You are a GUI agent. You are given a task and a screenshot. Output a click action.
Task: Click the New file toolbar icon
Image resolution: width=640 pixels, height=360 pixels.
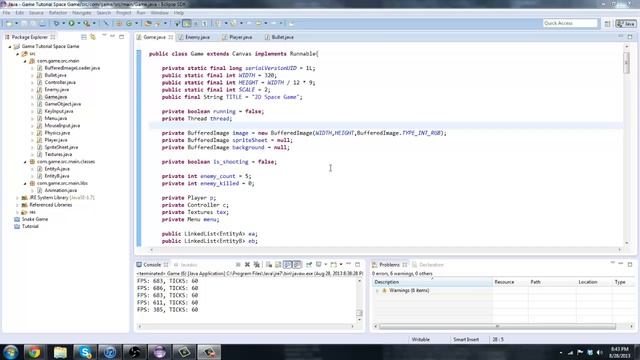[9, 24]
